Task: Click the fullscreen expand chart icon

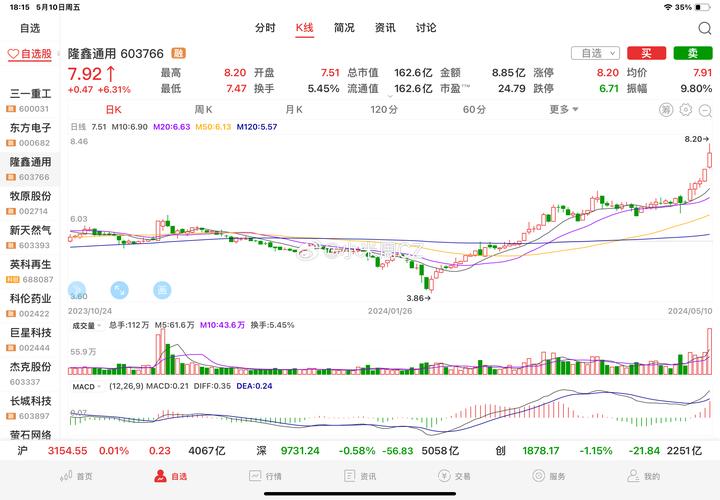Action: coord(119,290)
